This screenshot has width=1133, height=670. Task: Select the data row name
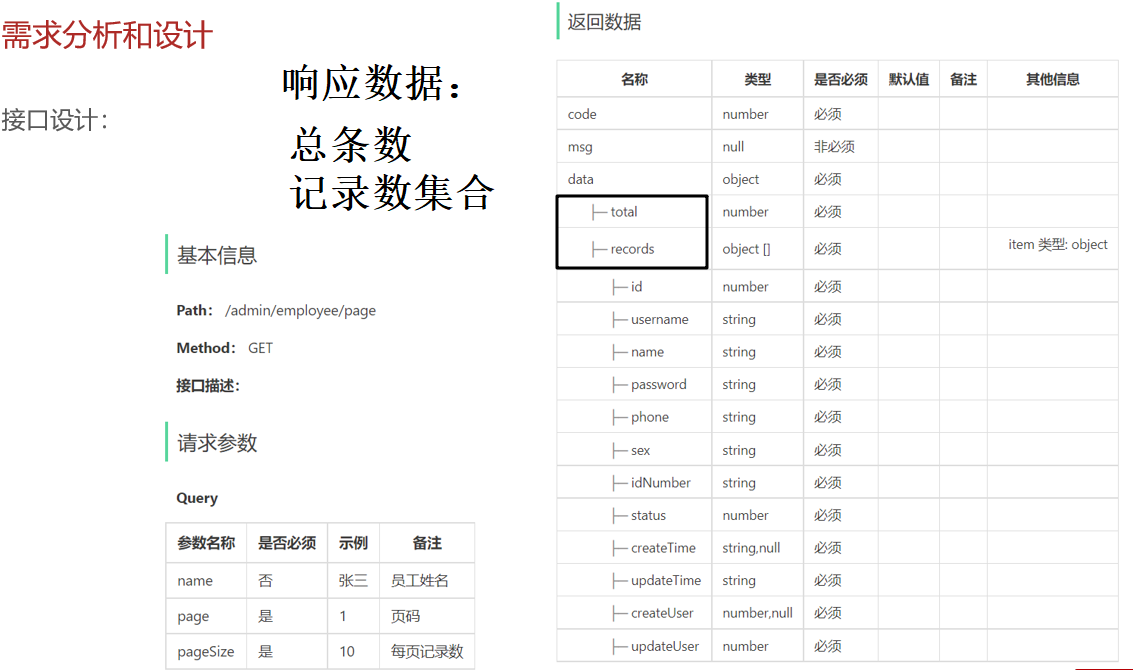[x=580, y=179]
